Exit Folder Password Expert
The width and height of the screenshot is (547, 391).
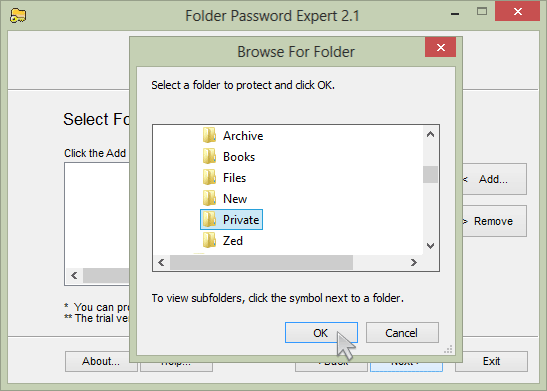[x=491, y=361]
